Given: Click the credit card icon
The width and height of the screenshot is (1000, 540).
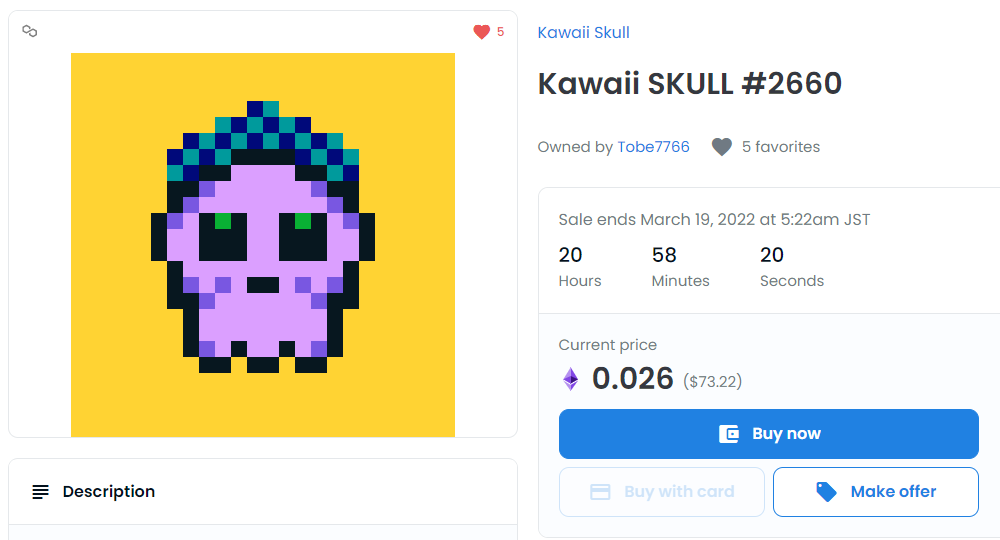Looking at the screenshot, I should (600, 492).
